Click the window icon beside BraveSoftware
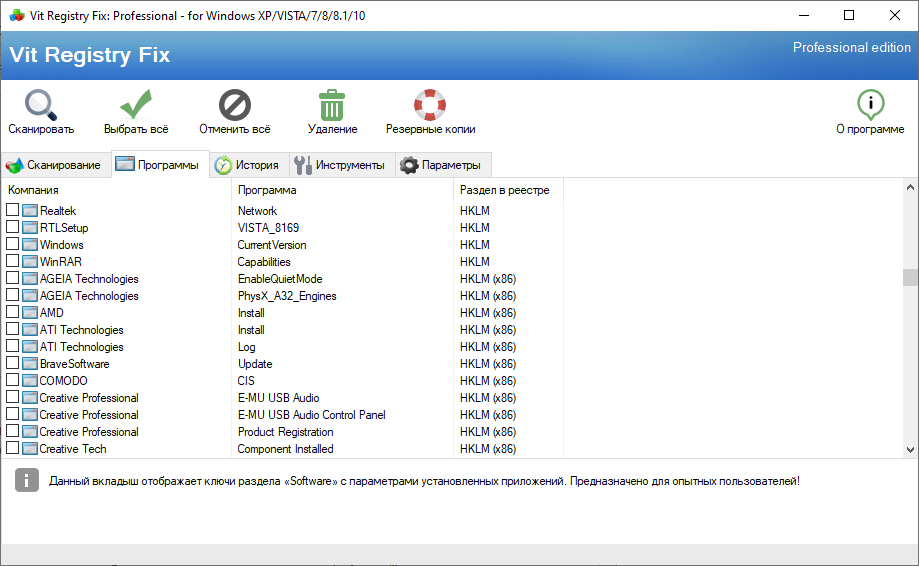Screen dimensions: 919x566 30,363
